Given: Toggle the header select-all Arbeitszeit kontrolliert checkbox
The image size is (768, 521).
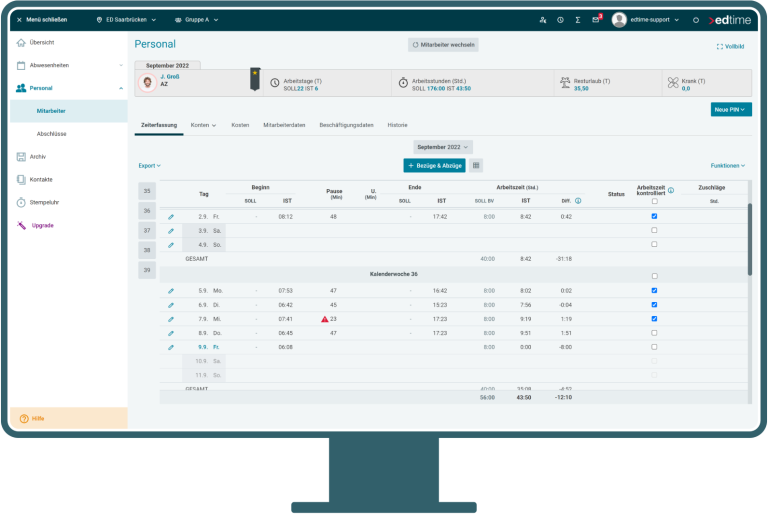Looking at the screenshot, I should coord(654,201).
